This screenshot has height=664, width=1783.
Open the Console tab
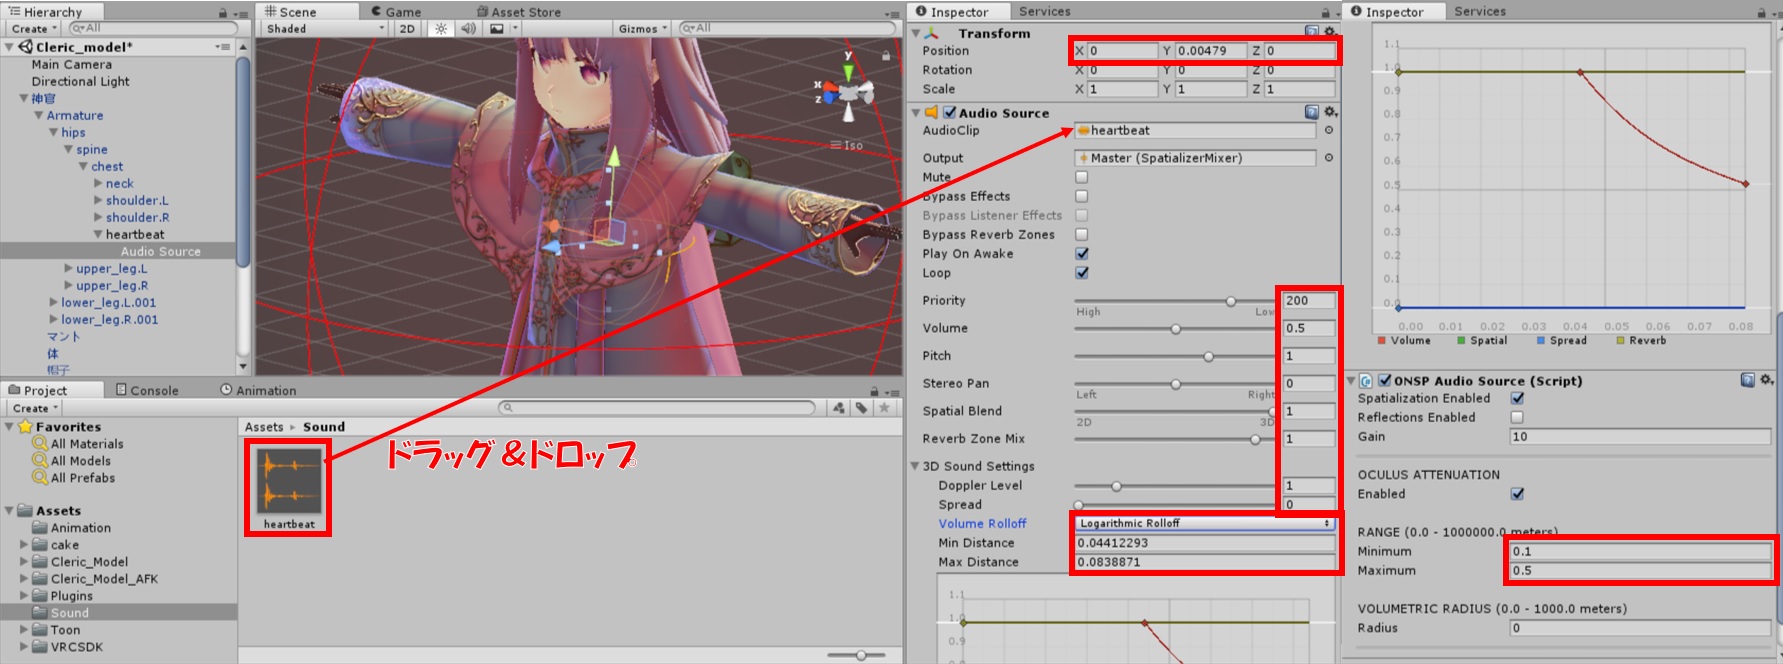[147, 390]
